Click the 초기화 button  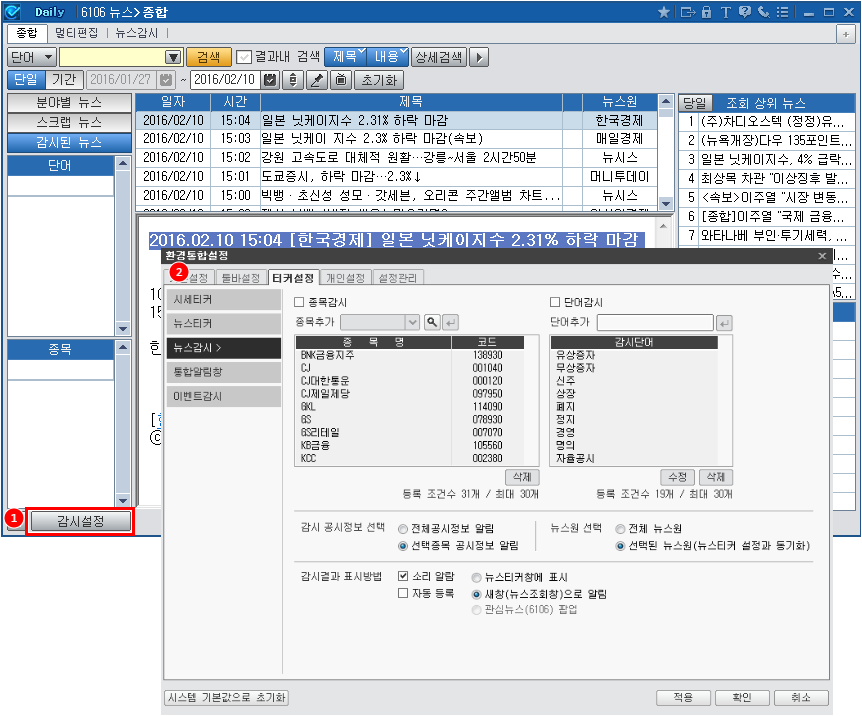[x=379, y=80]
